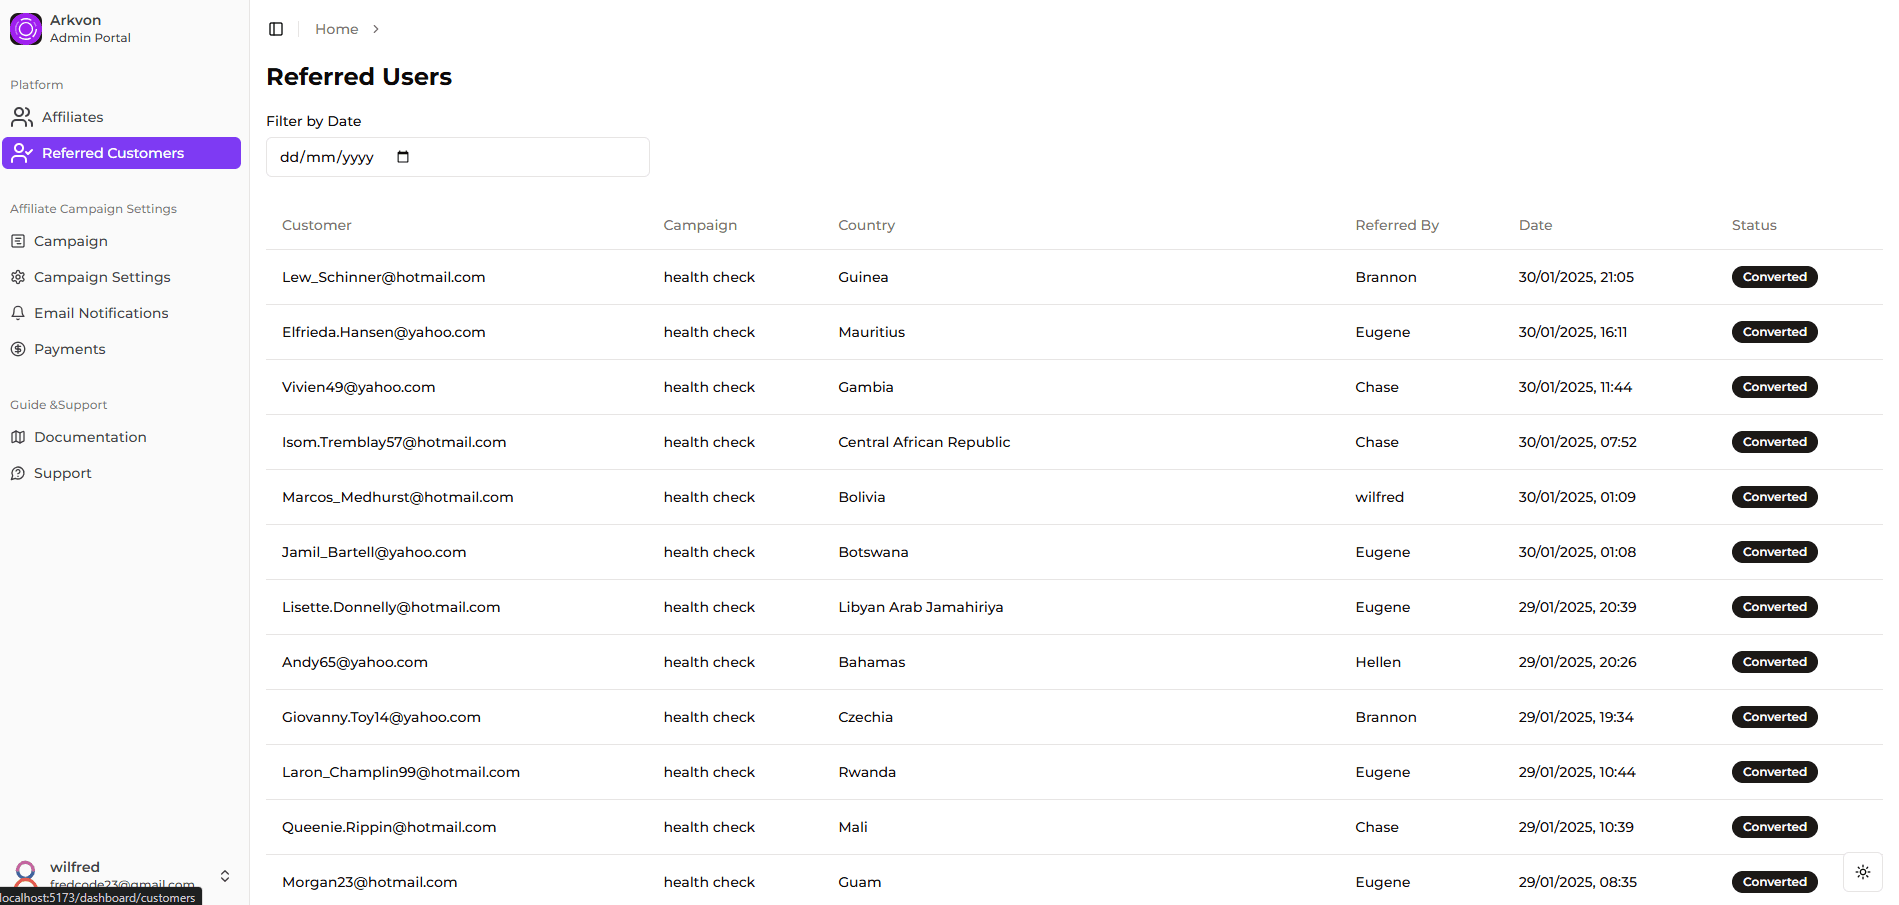The image size is (1899, 905).
Task: Click the Campaign Settings gear icon
Action: 18,277
